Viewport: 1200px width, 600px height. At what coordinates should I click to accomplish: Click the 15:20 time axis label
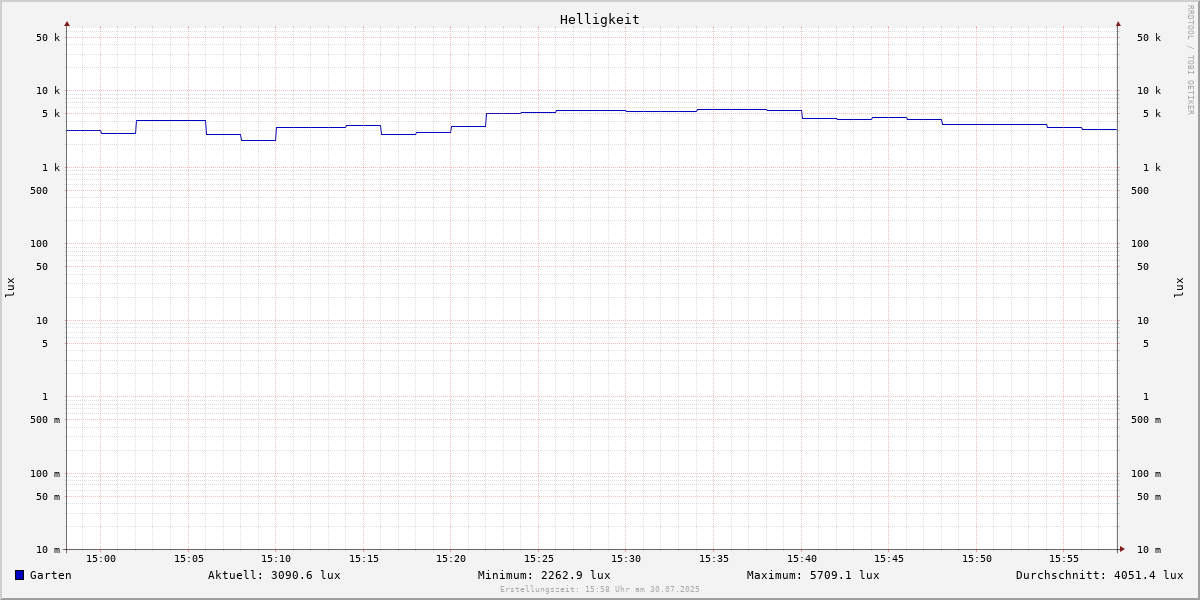pos(451,559)
